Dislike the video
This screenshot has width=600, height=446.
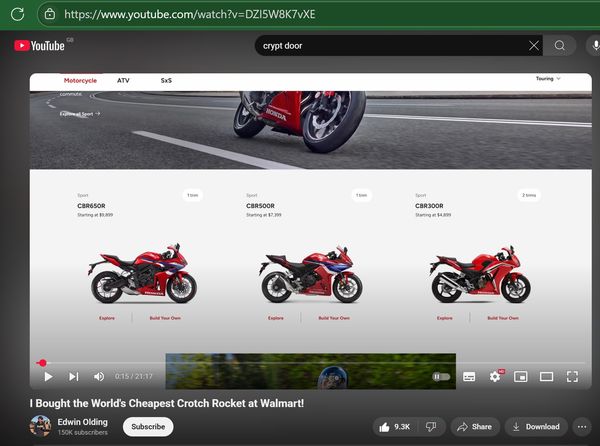[431, 426]
